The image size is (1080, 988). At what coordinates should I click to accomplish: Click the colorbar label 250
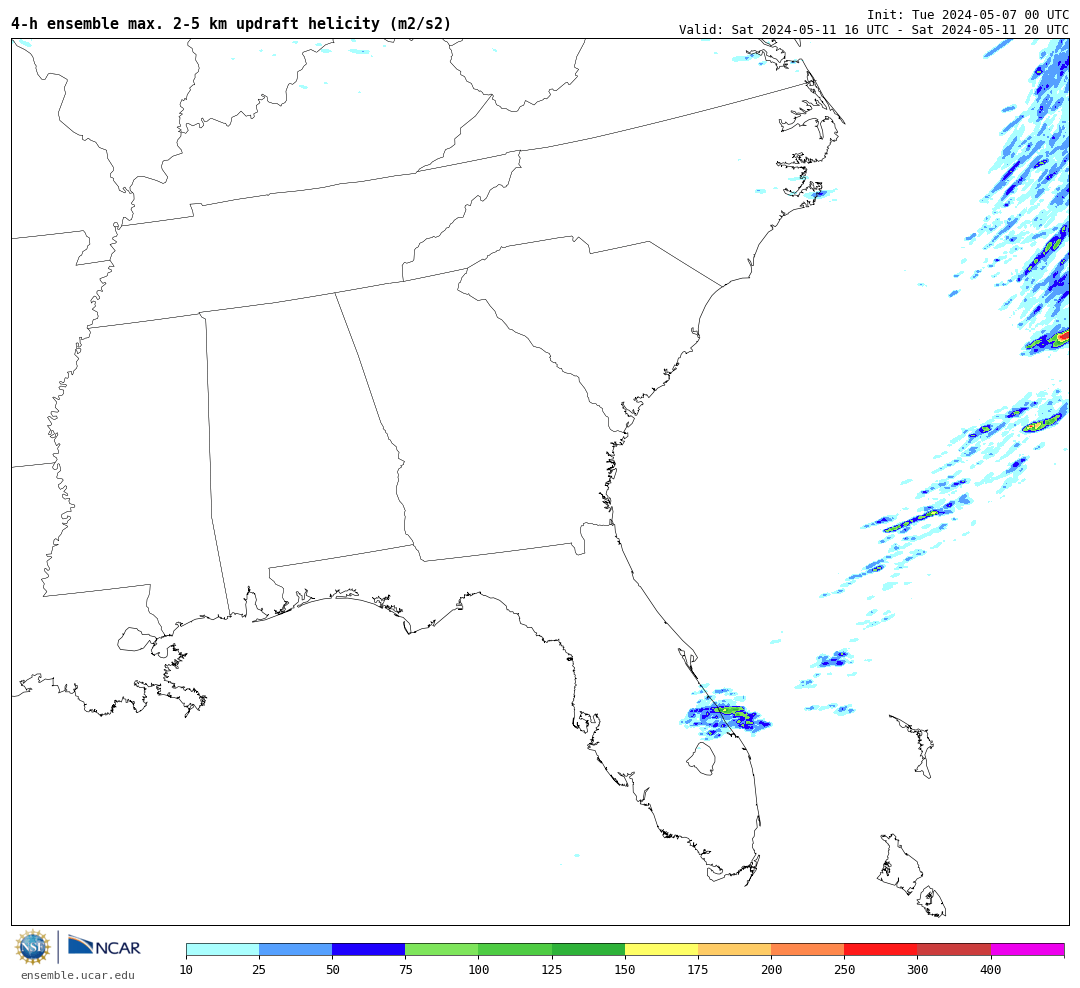[x=844, y=969]
